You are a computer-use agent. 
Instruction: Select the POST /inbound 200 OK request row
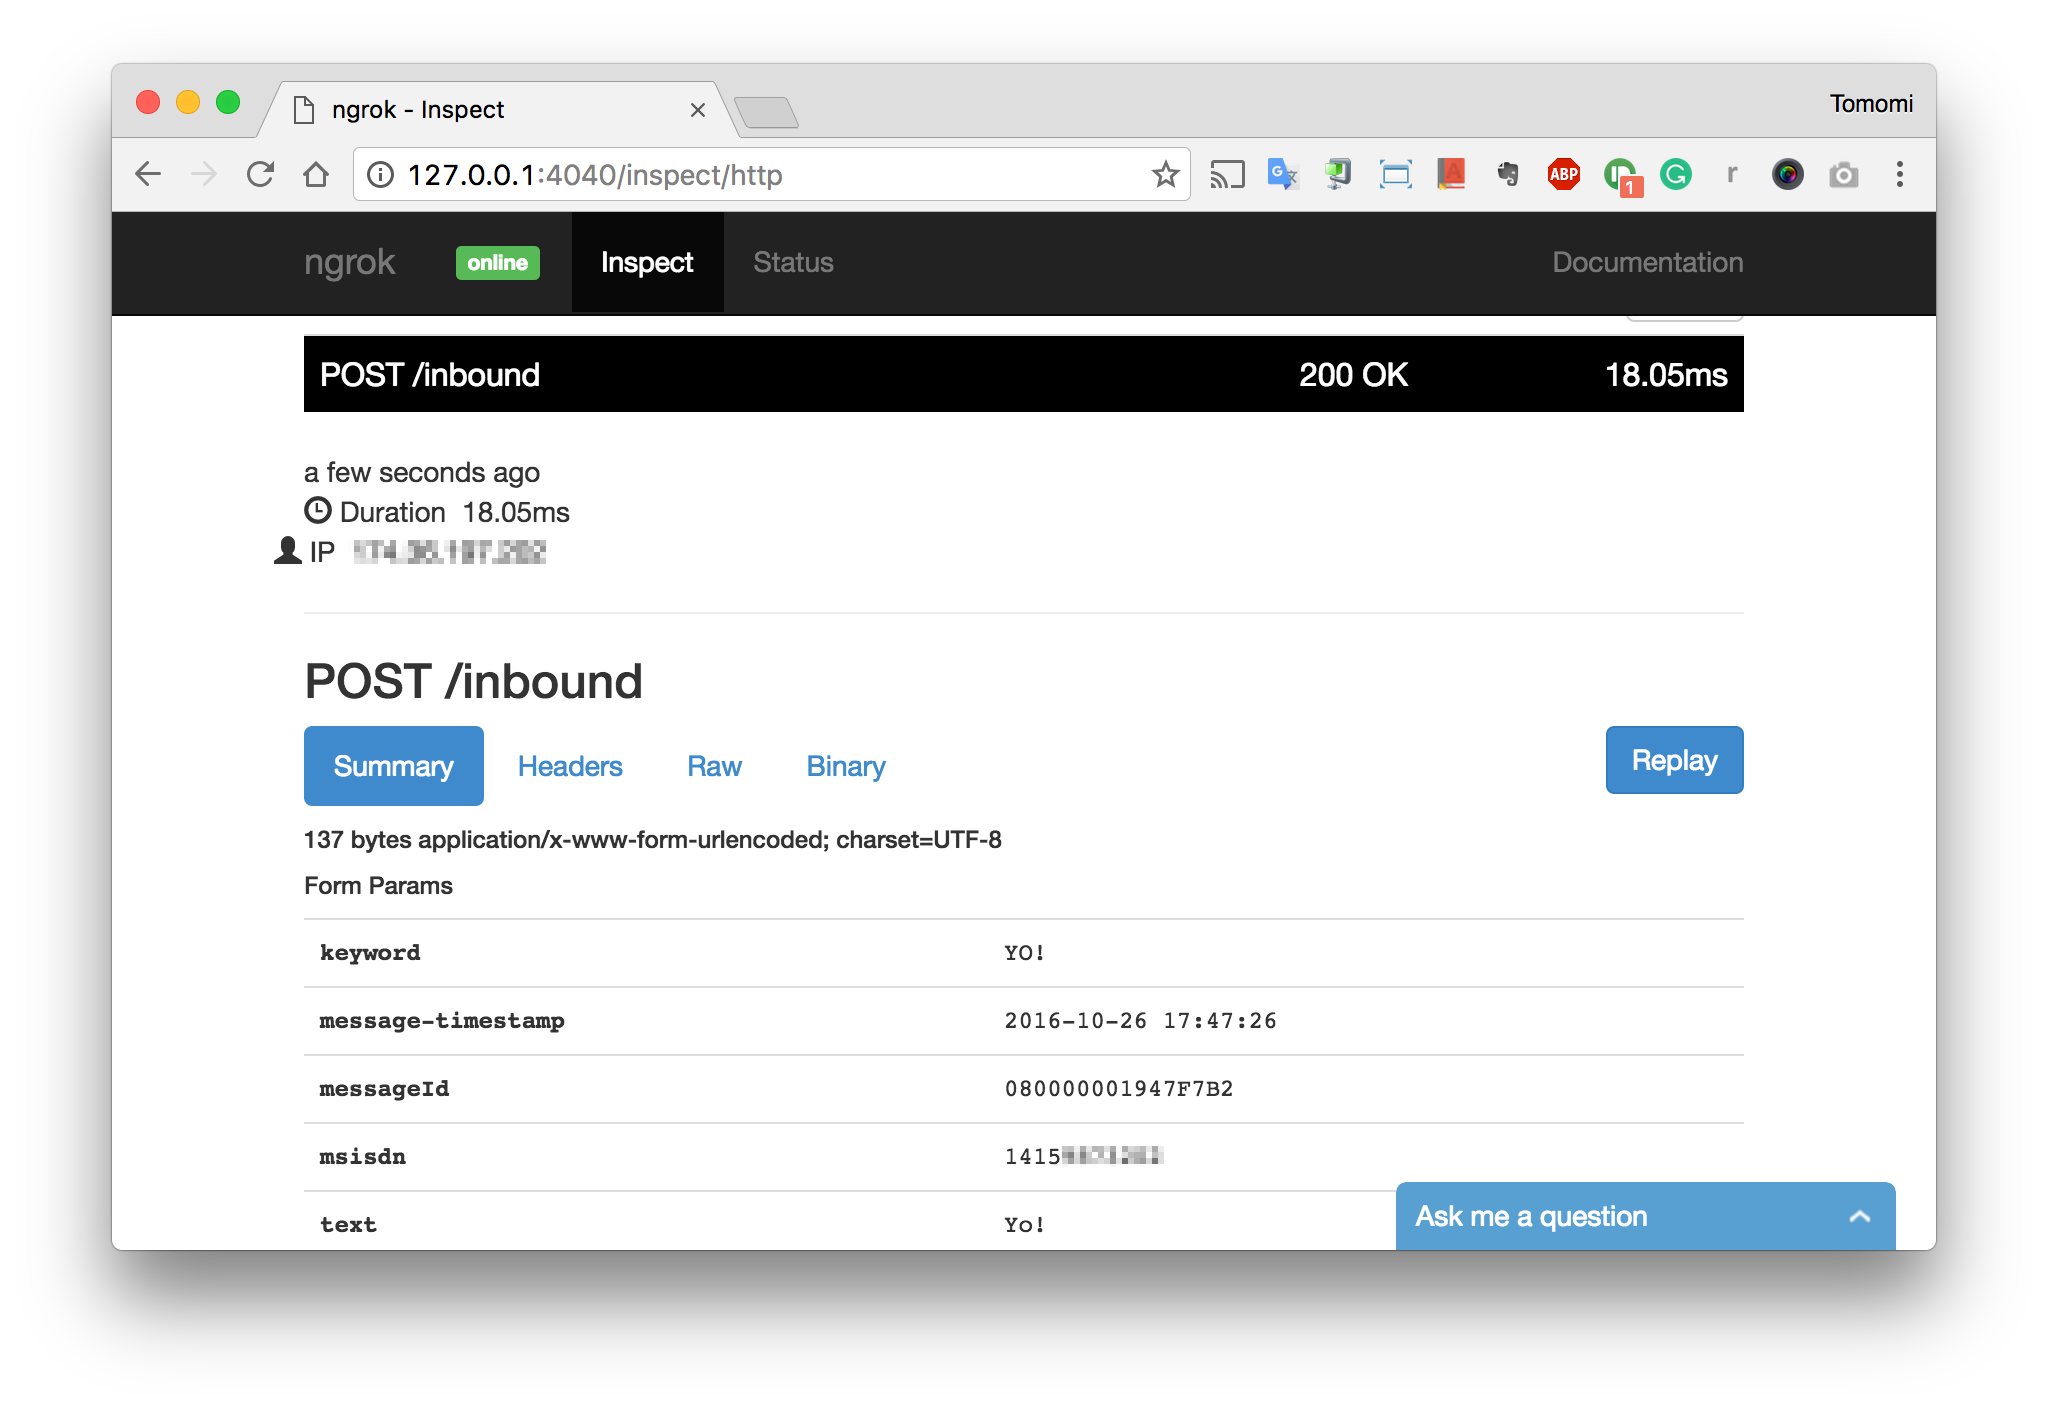click(x=1023, y=374)
